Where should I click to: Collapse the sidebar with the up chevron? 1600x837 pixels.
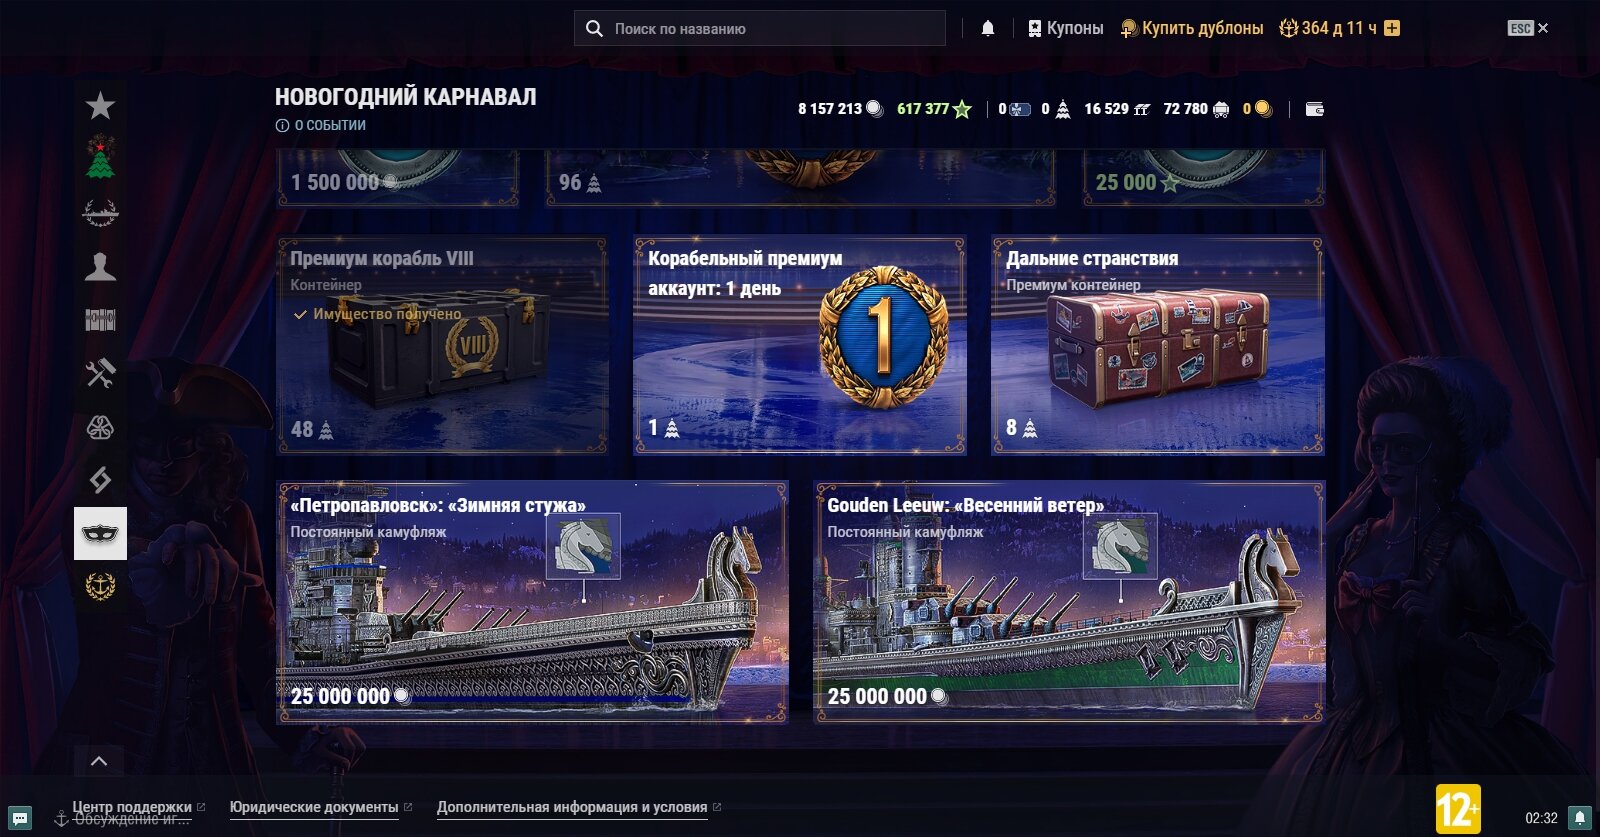99,761
